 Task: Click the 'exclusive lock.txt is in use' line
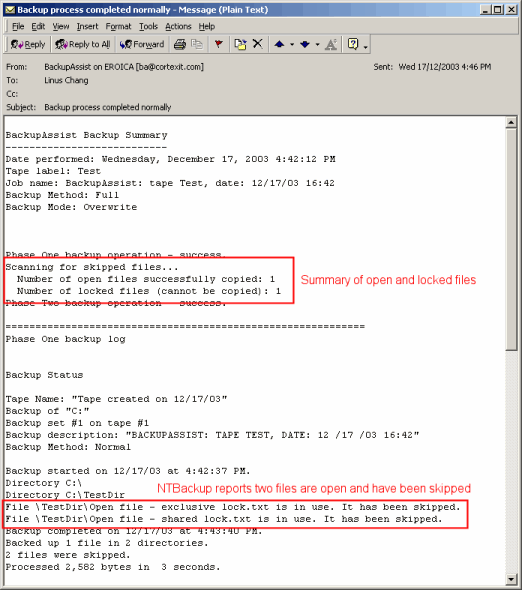point(233,507)
